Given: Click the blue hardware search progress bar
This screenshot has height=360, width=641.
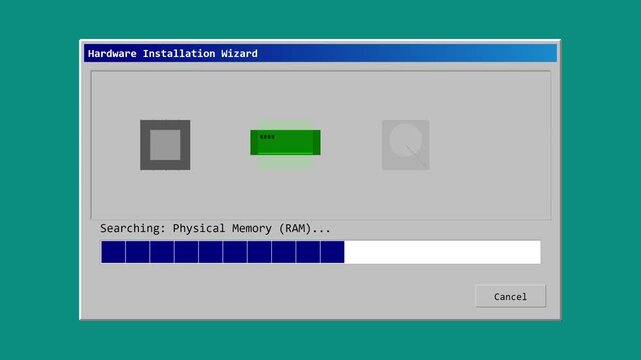Looking at the screenshot, I should pos(320,252).
